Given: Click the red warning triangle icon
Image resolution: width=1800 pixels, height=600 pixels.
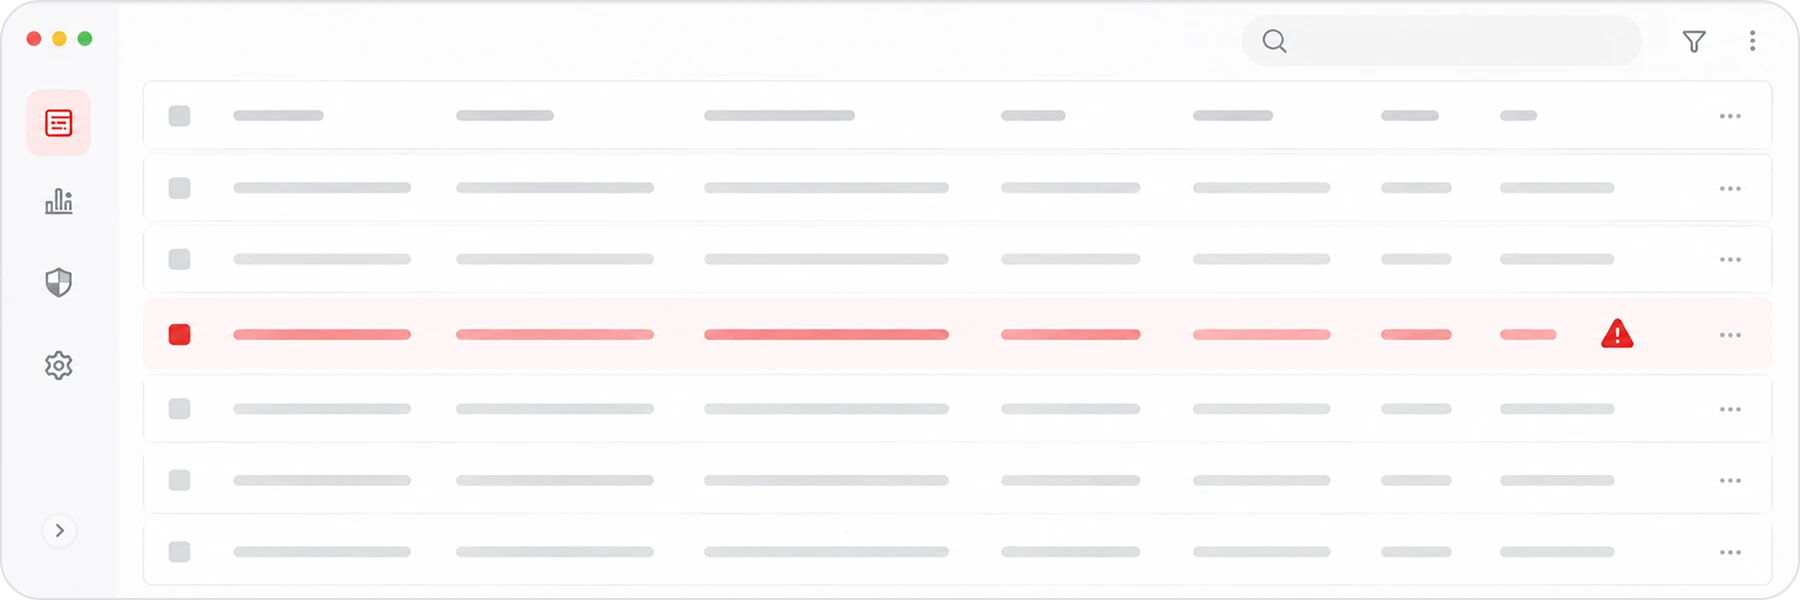Looking at the screenshot, I should [x=1617, y=334].
